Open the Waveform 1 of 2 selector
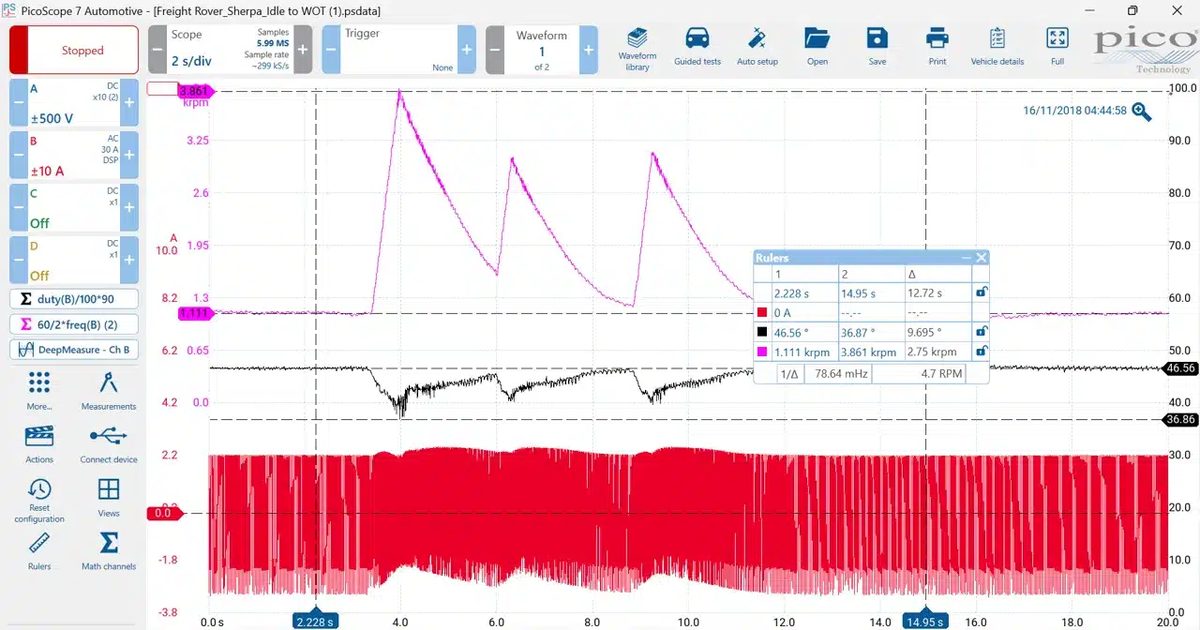This screenshot has width=1200, height=630. (x=541, y=49)
